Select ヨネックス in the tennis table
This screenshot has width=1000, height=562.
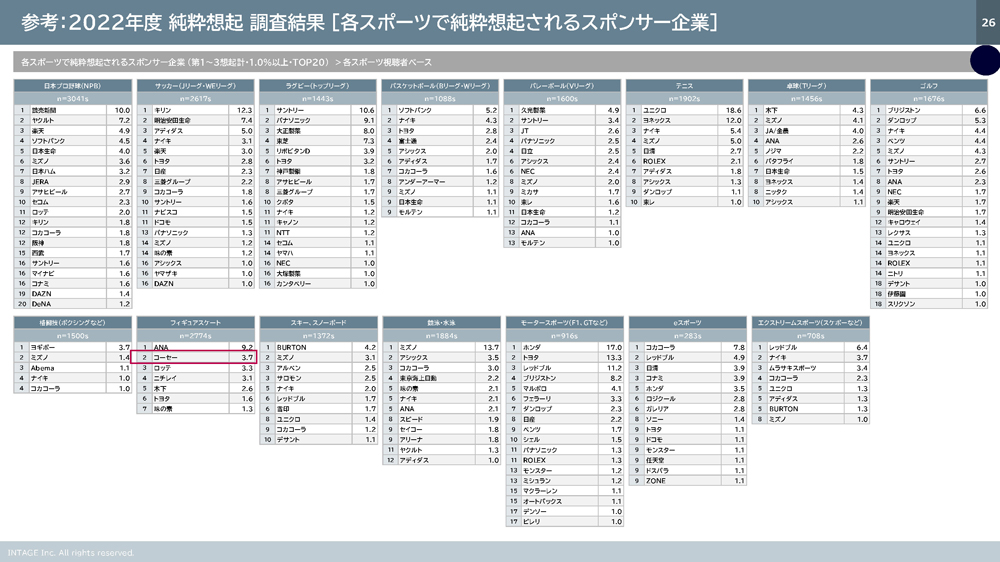click(x=656, y=121)
